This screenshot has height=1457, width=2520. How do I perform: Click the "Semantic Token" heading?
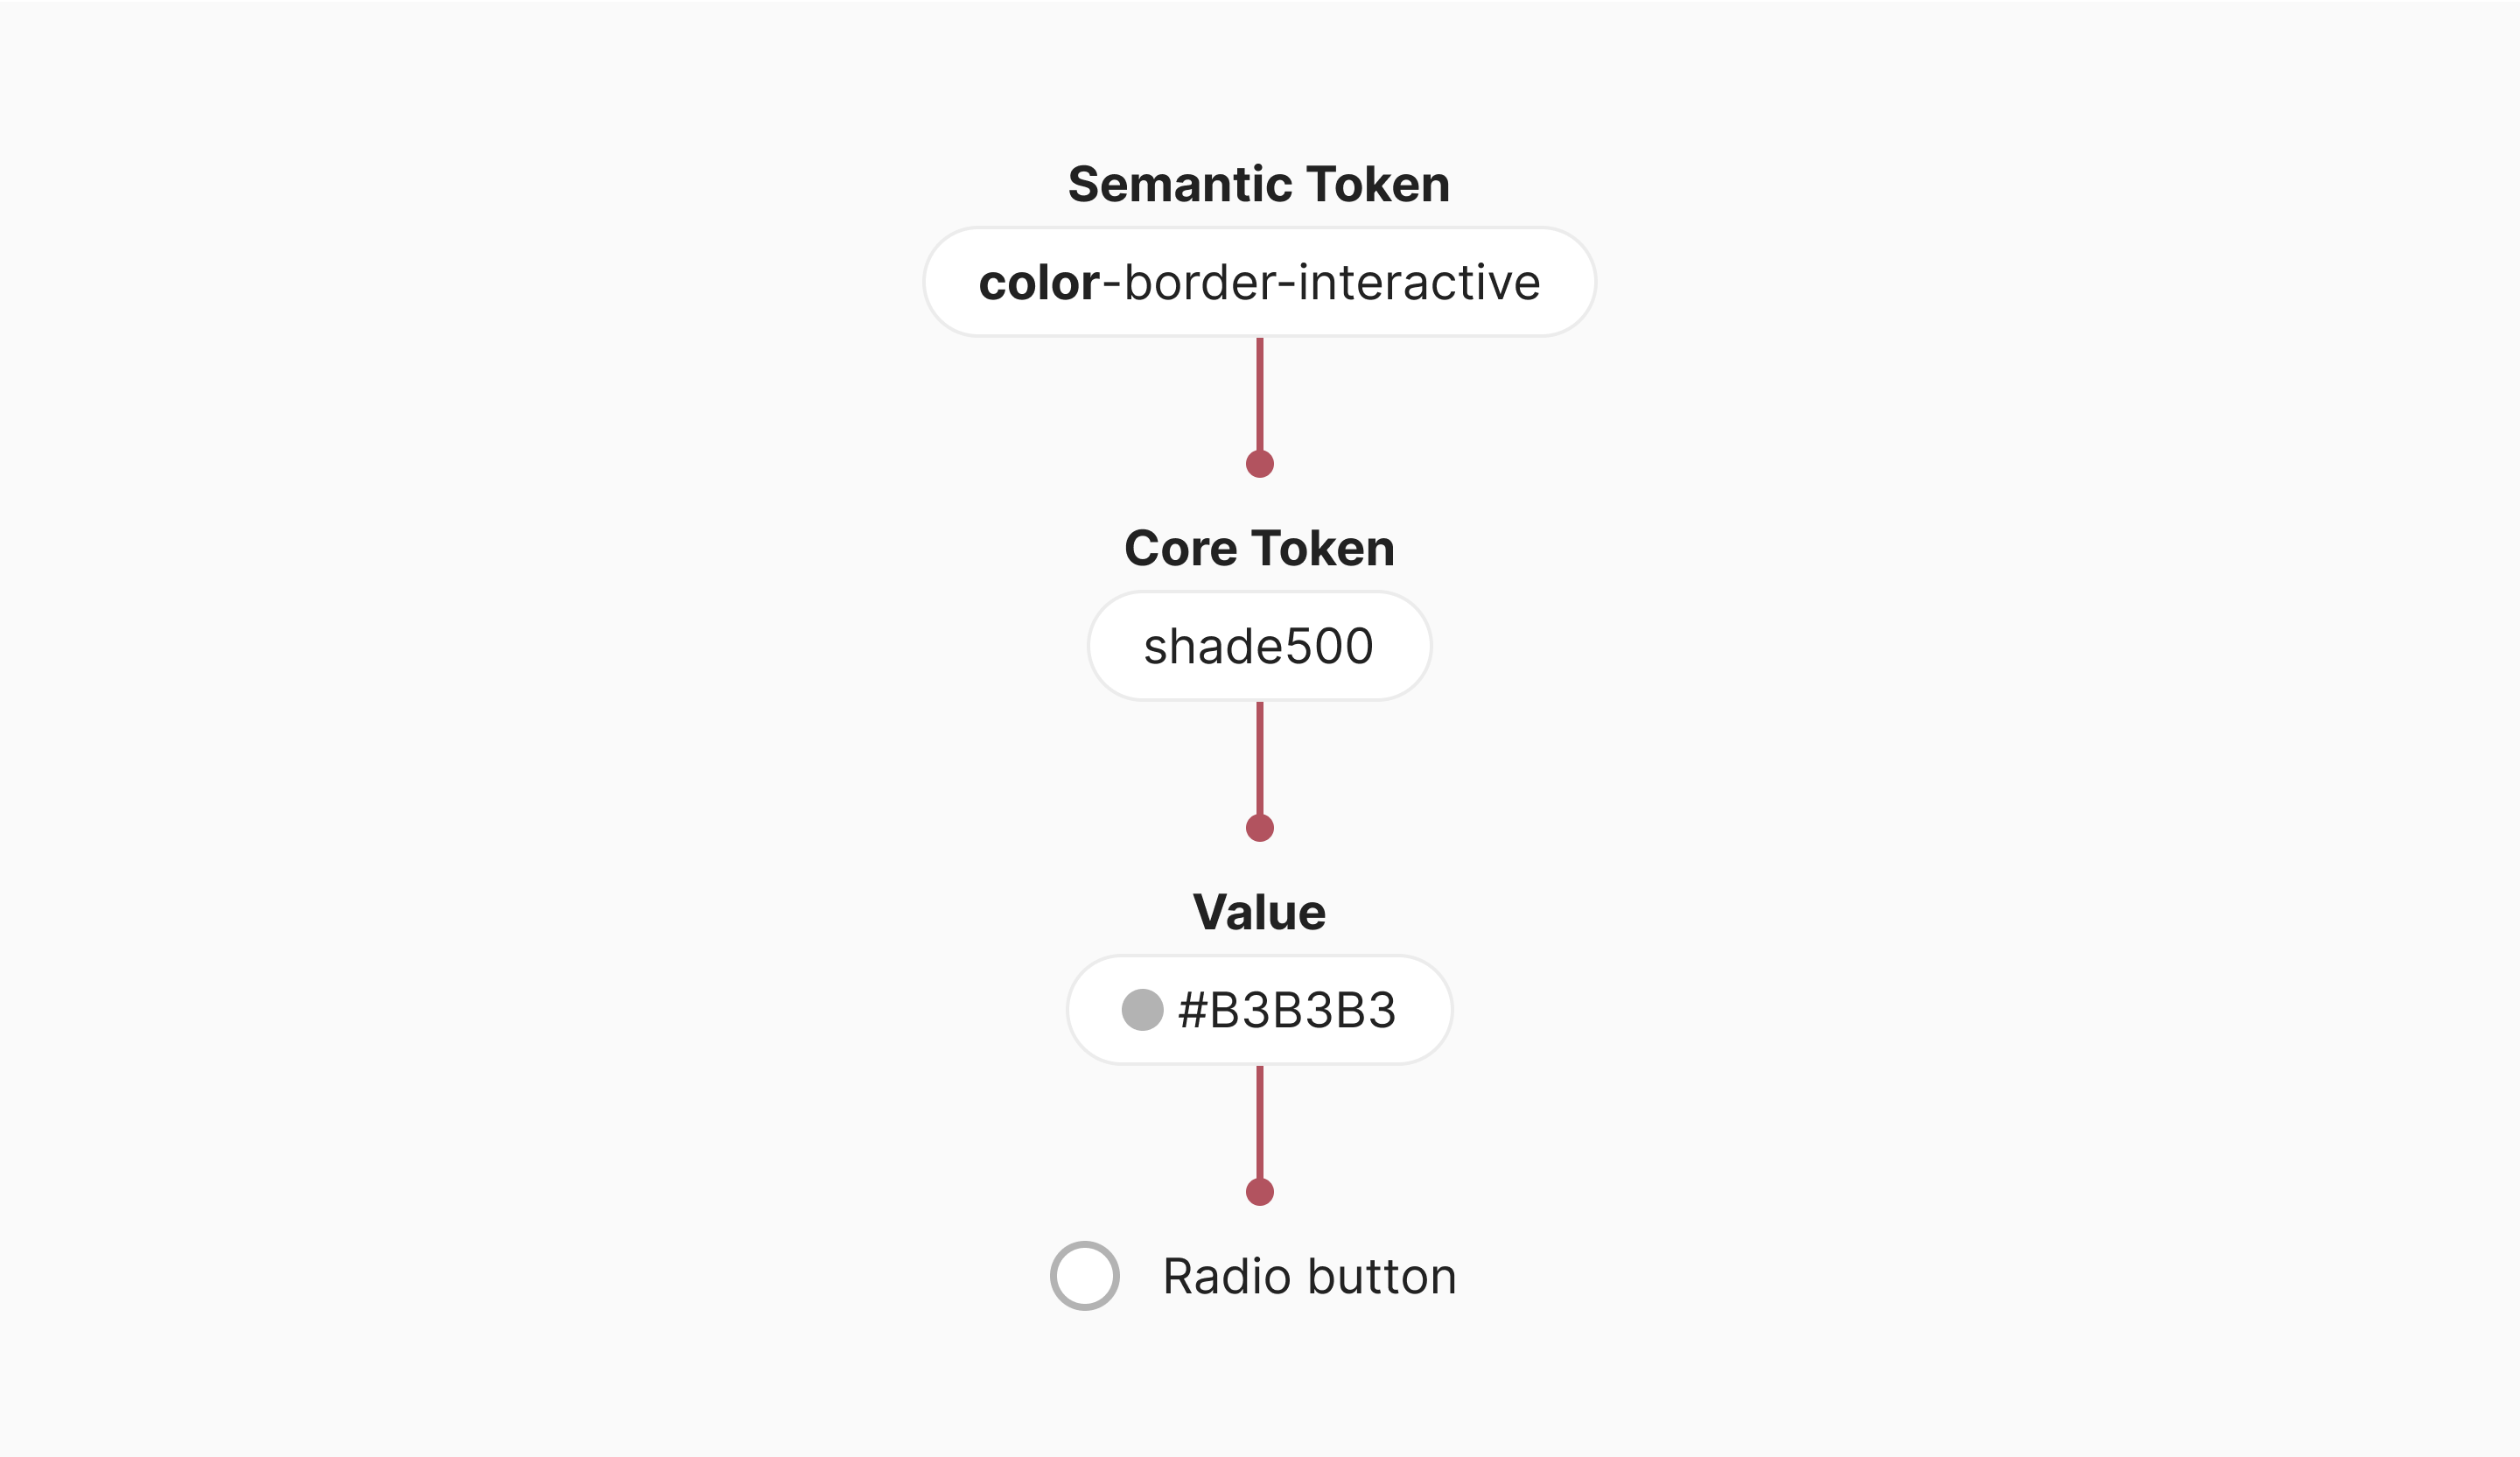pyautogui.click(x=1259, y=184)
